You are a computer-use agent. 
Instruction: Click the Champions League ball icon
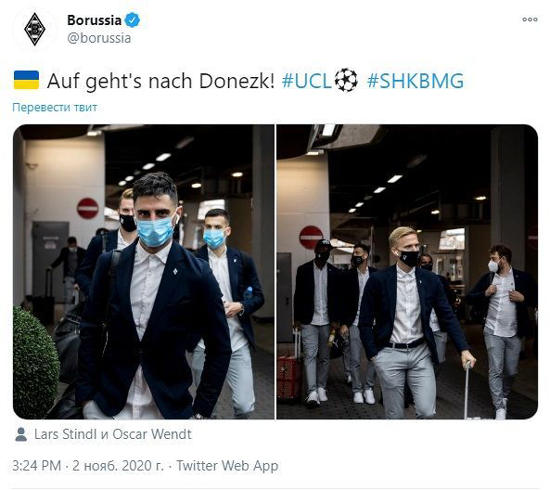pos(346,80)
